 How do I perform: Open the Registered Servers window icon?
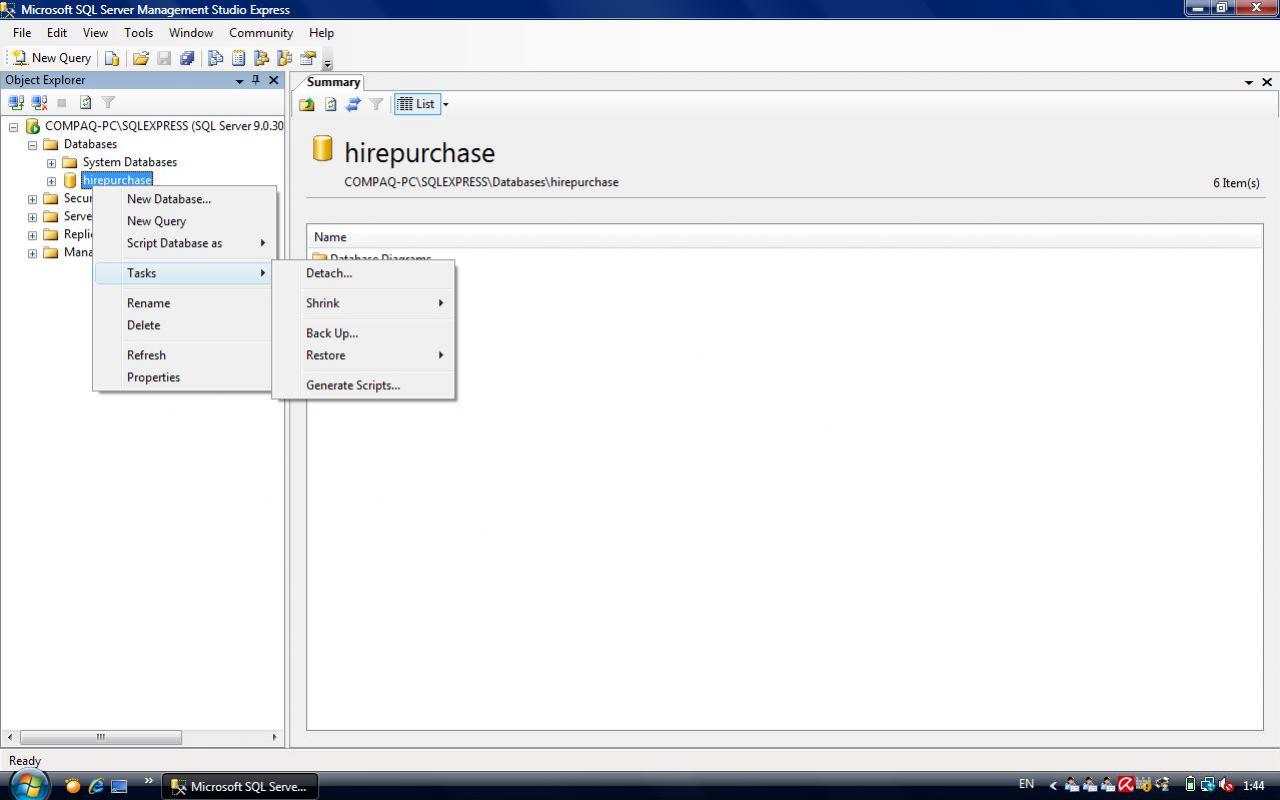[215, 58]
